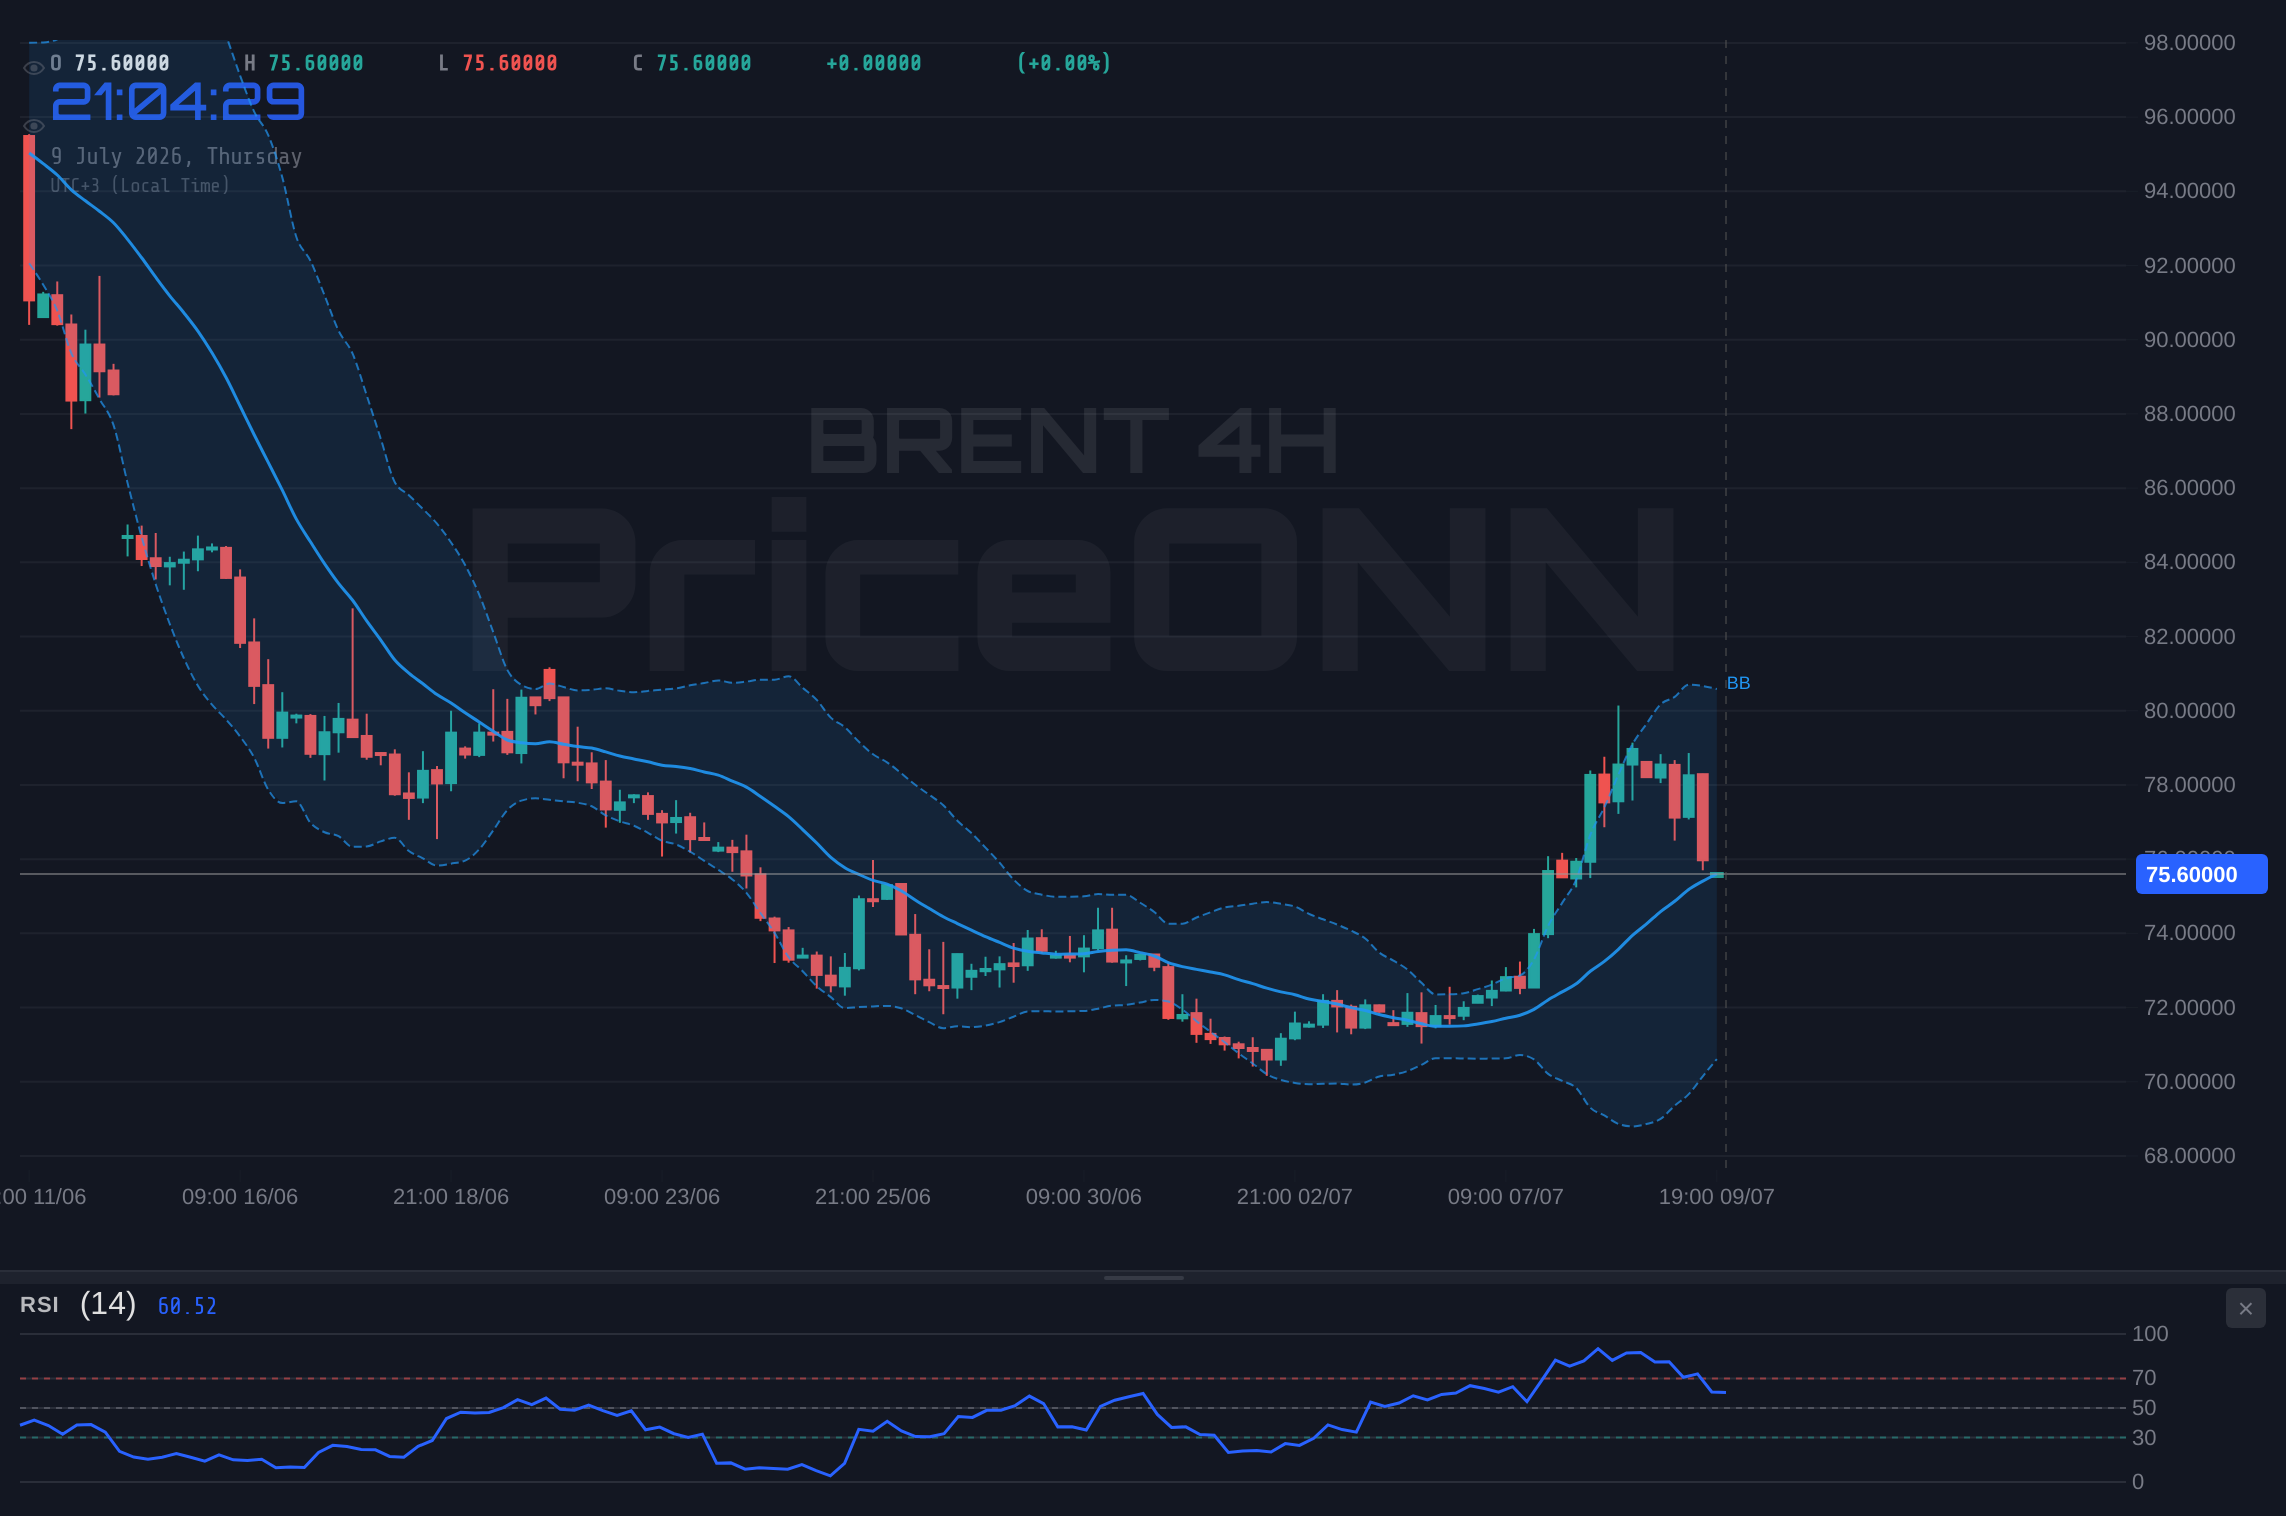
Task: Click the 92.00000 price axis label
Action: [2189, 266]
